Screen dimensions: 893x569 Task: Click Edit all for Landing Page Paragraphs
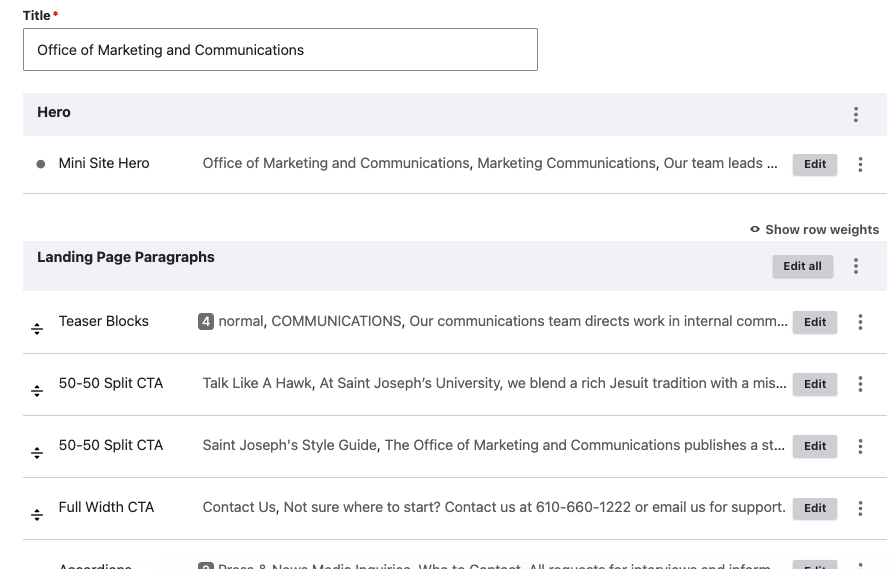[x=802, y=266]
